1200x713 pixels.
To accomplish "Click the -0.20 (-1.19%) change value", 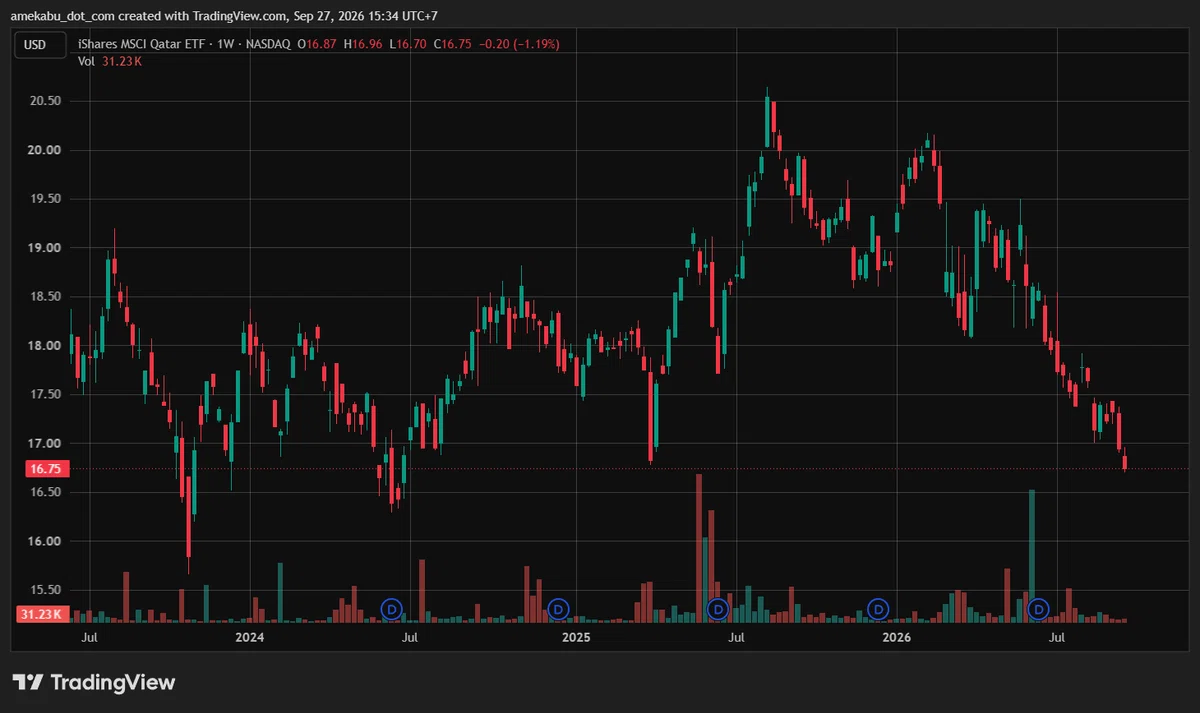I will 520,44.
